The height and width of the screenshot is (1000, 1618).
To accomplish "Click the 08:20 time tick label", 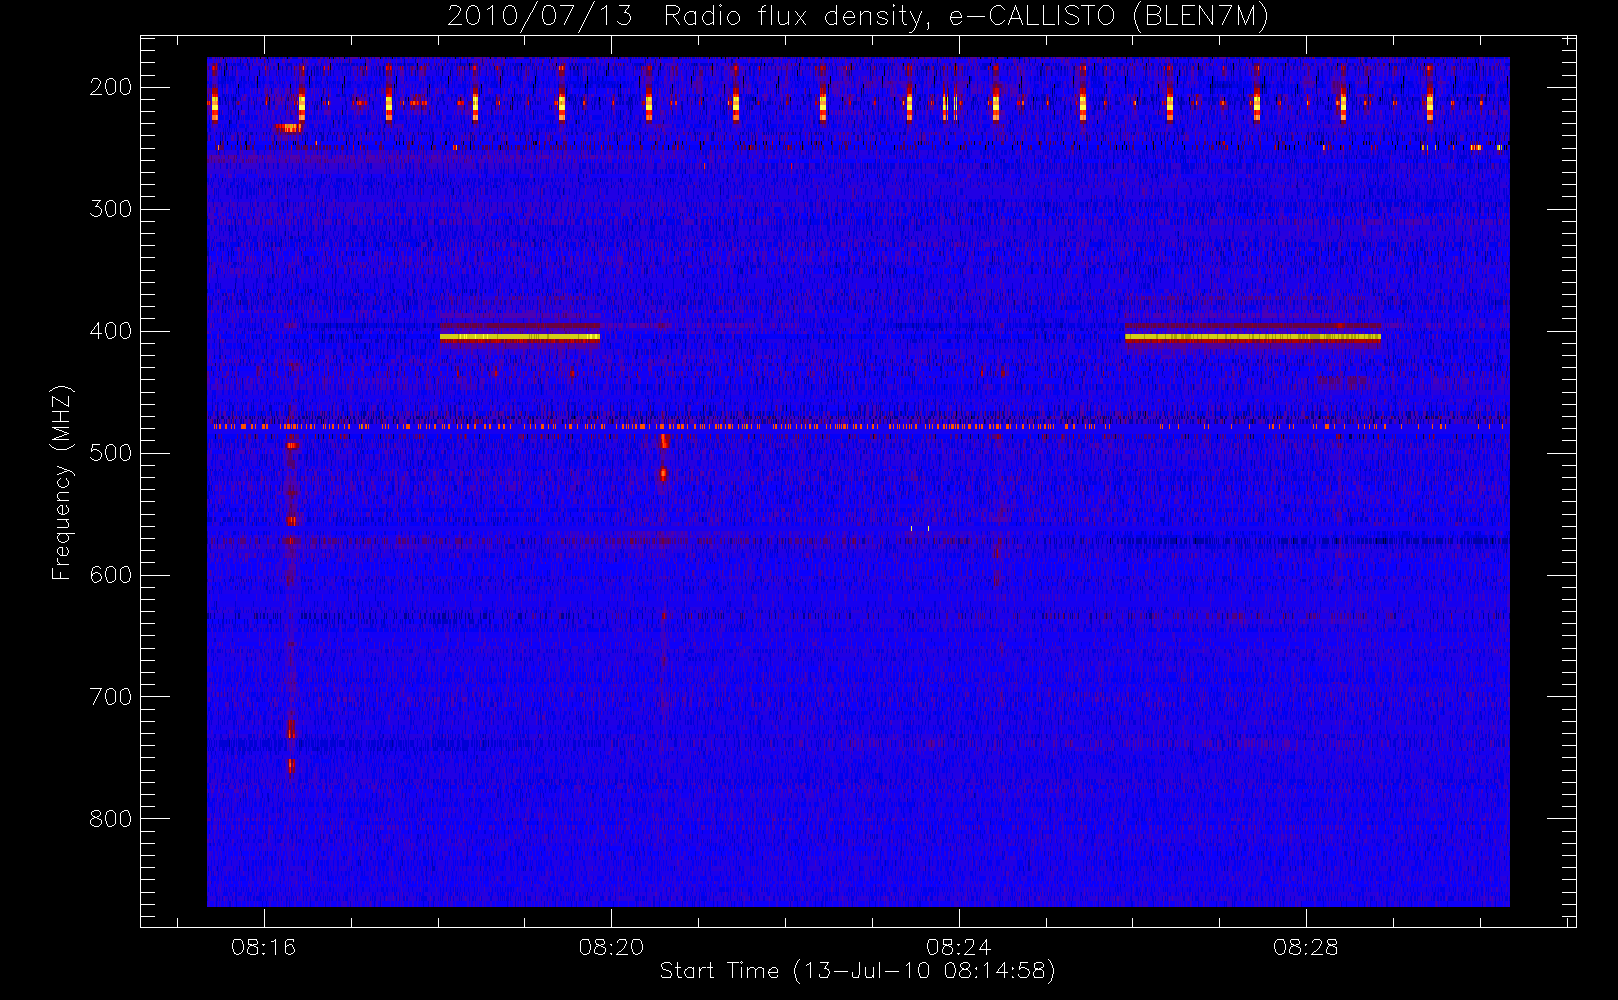I will tap(611, 947).
